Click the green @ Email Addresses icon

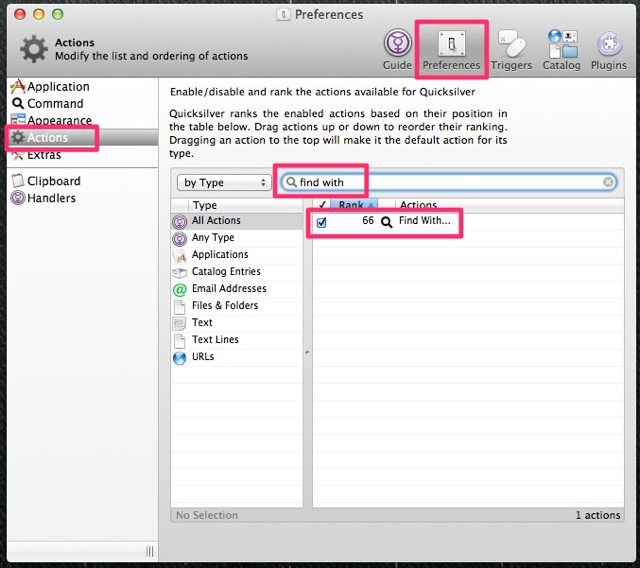(180, 290)
